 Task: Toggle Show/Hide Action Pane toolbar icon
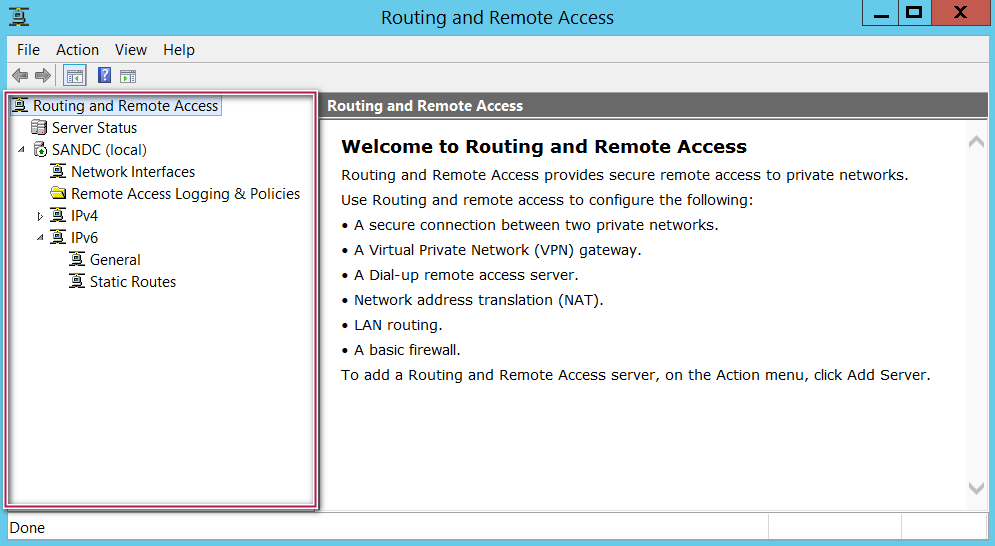(x=128, y=76)
